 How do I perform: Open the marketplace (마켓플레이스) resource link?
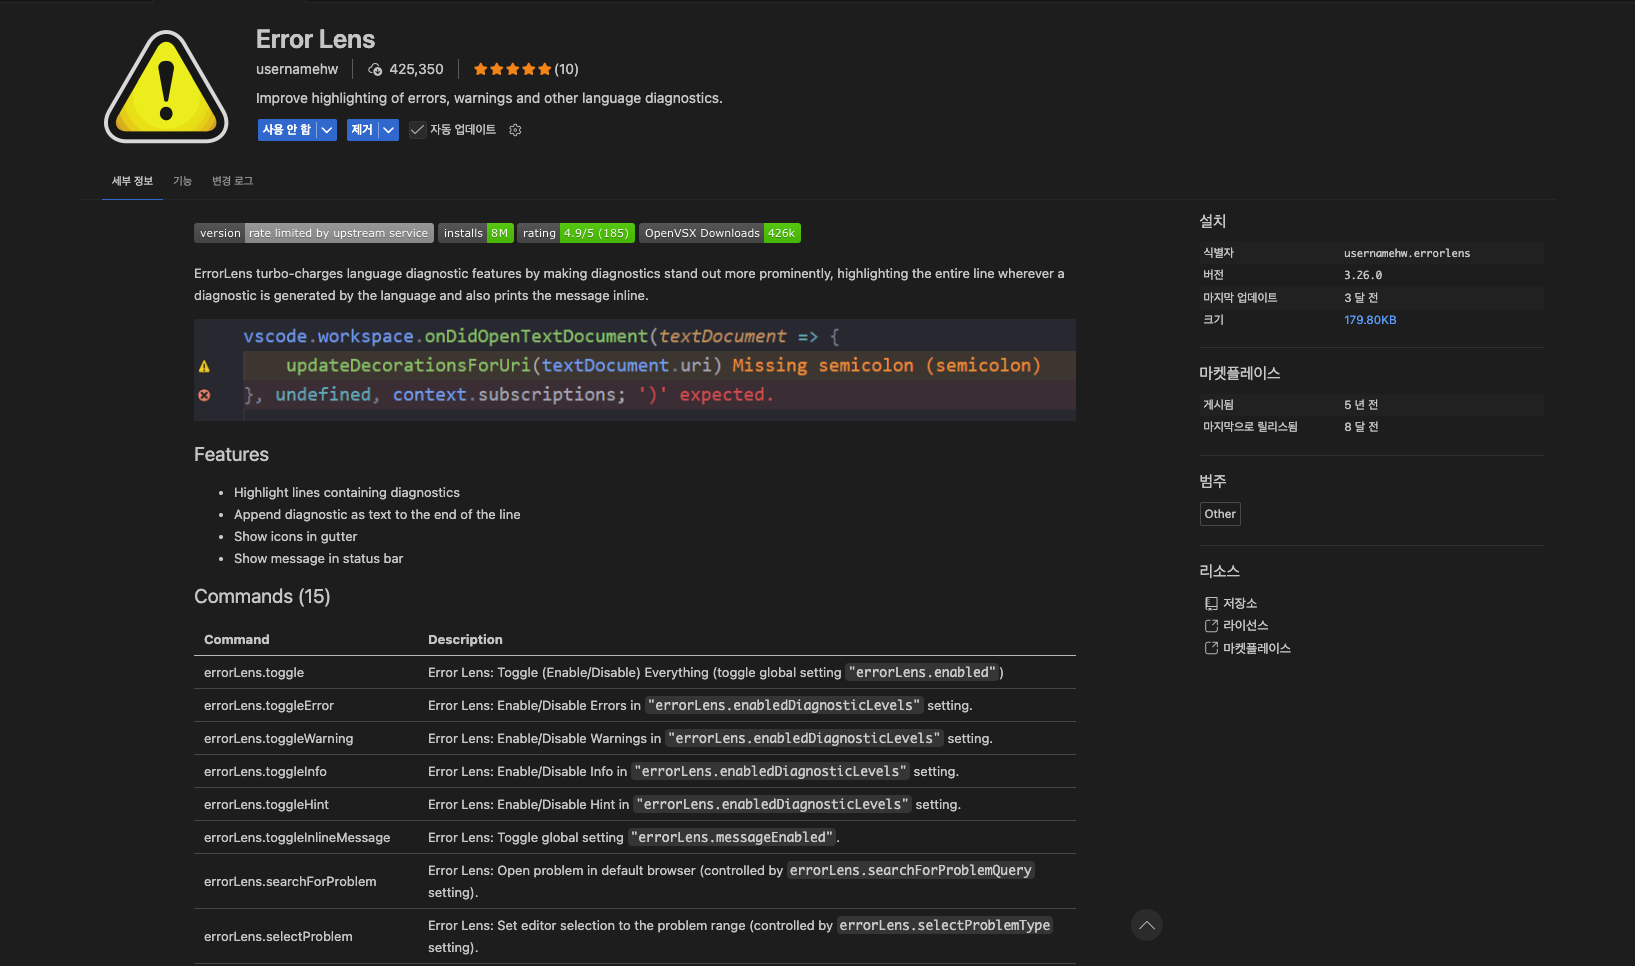click(x=1256, y=648)
